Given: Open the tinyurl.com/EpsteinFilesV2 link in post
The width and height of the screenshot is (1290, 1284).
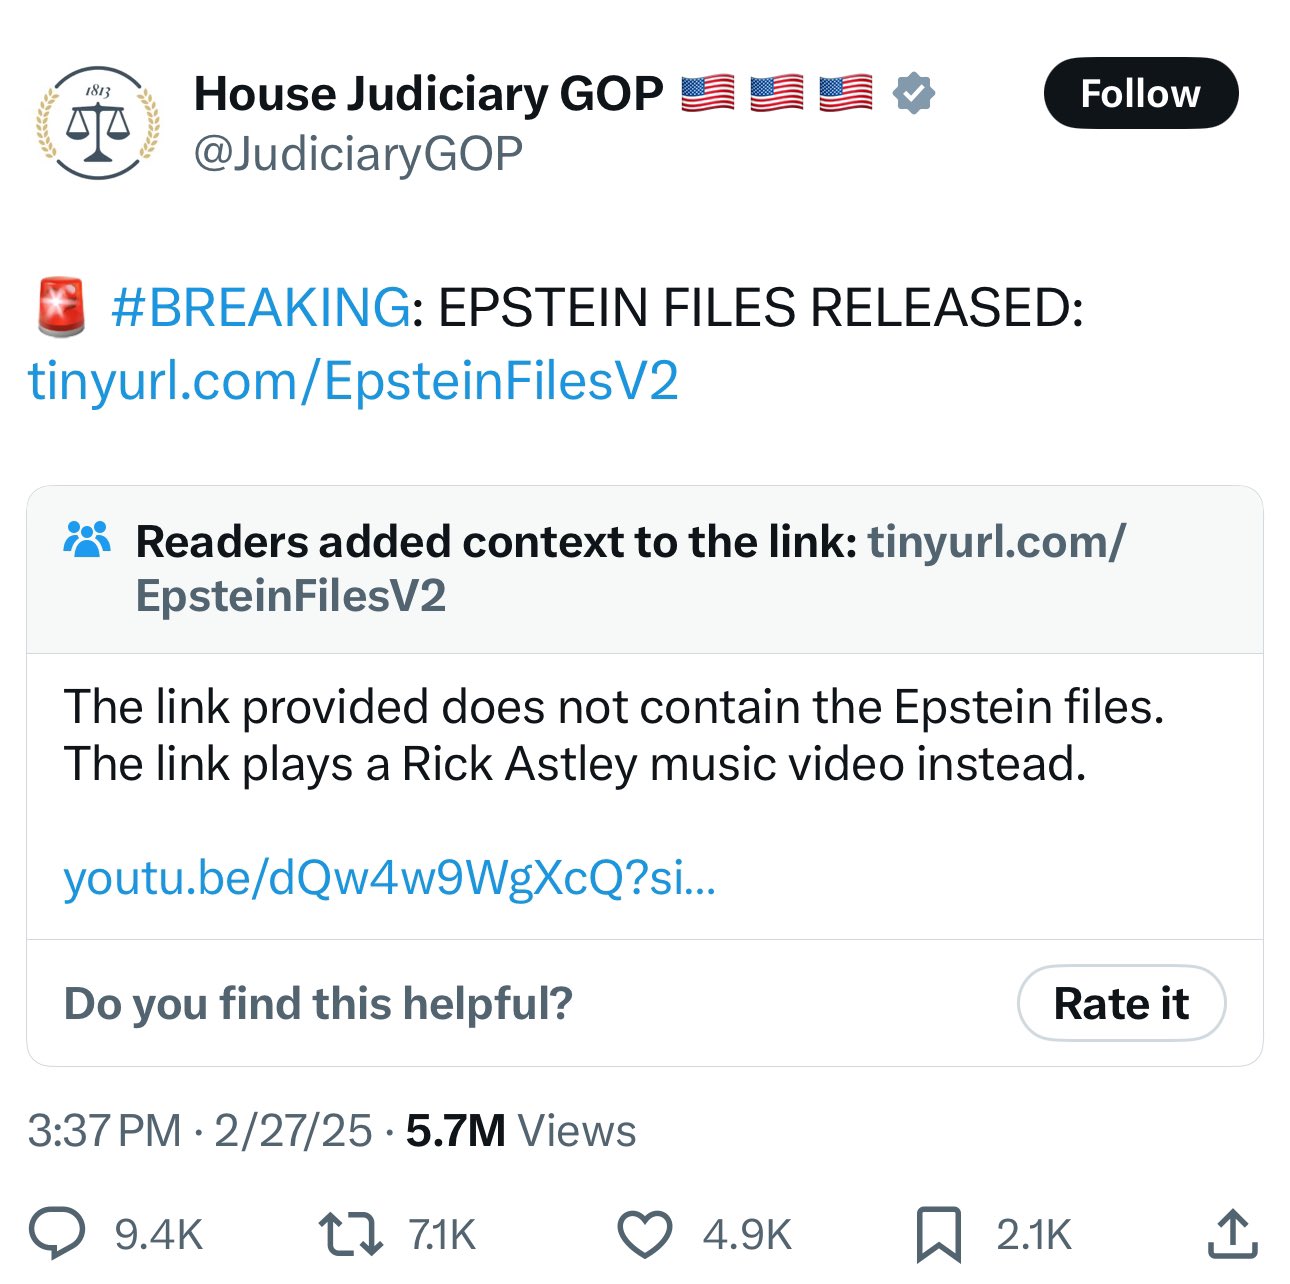Looking at the screenshot, I should pos(353,381).
